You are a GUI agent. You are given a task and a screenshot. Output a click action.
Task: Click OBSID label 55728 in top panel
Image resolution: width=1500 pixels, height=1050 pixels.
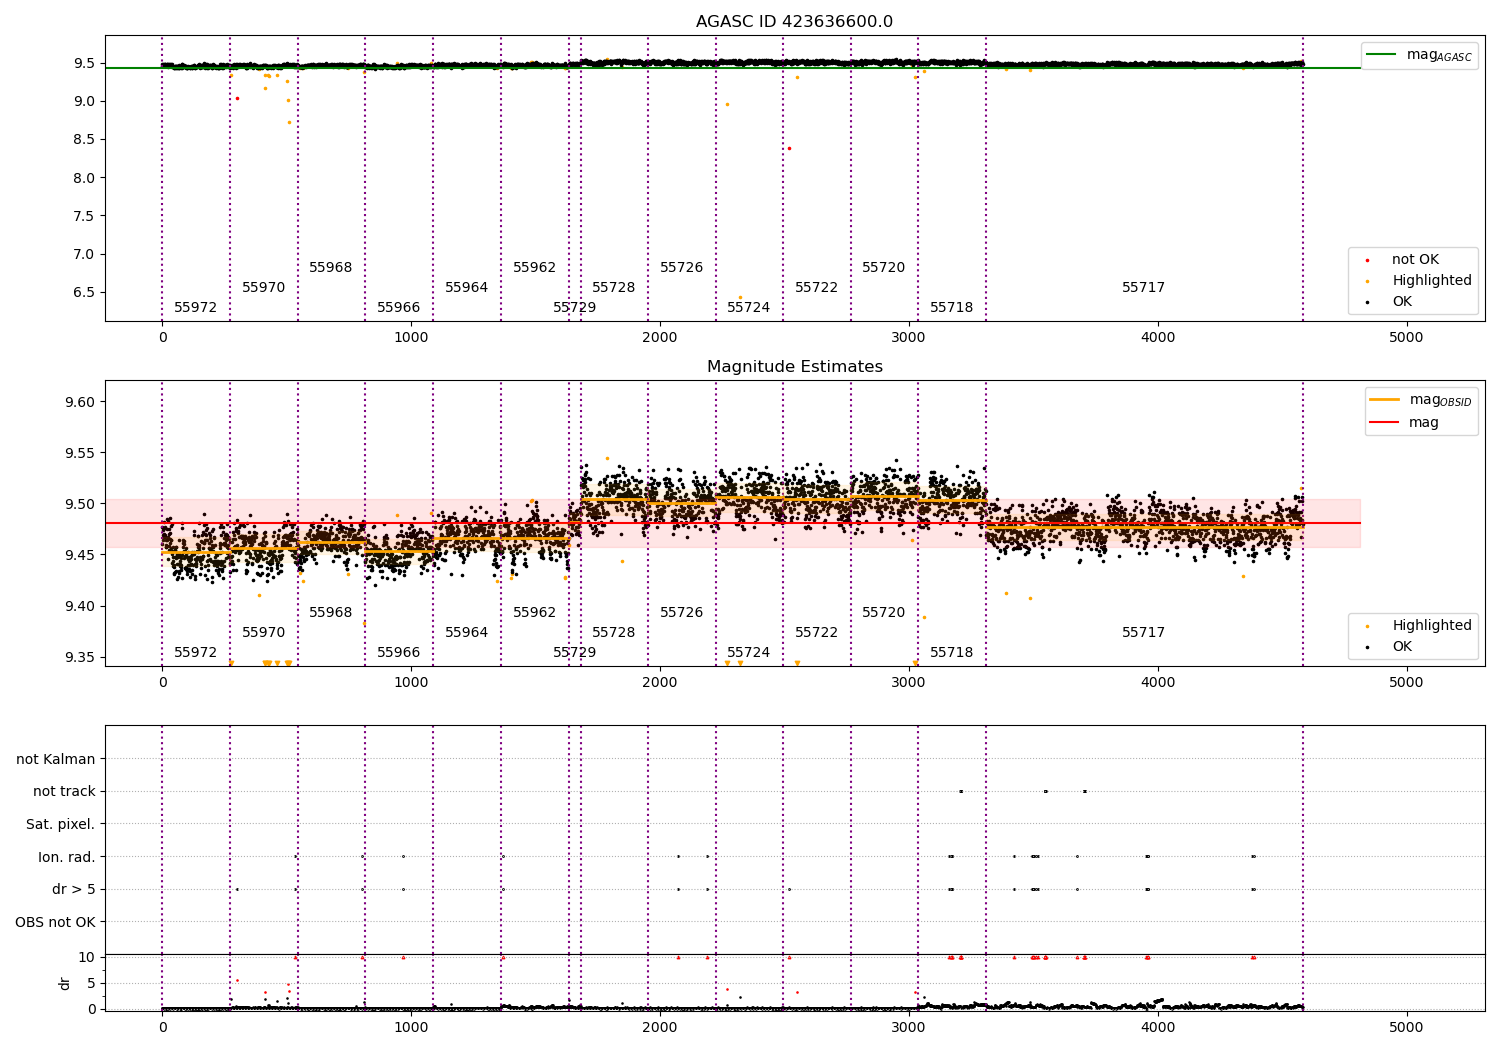click(x=614, y=288)
